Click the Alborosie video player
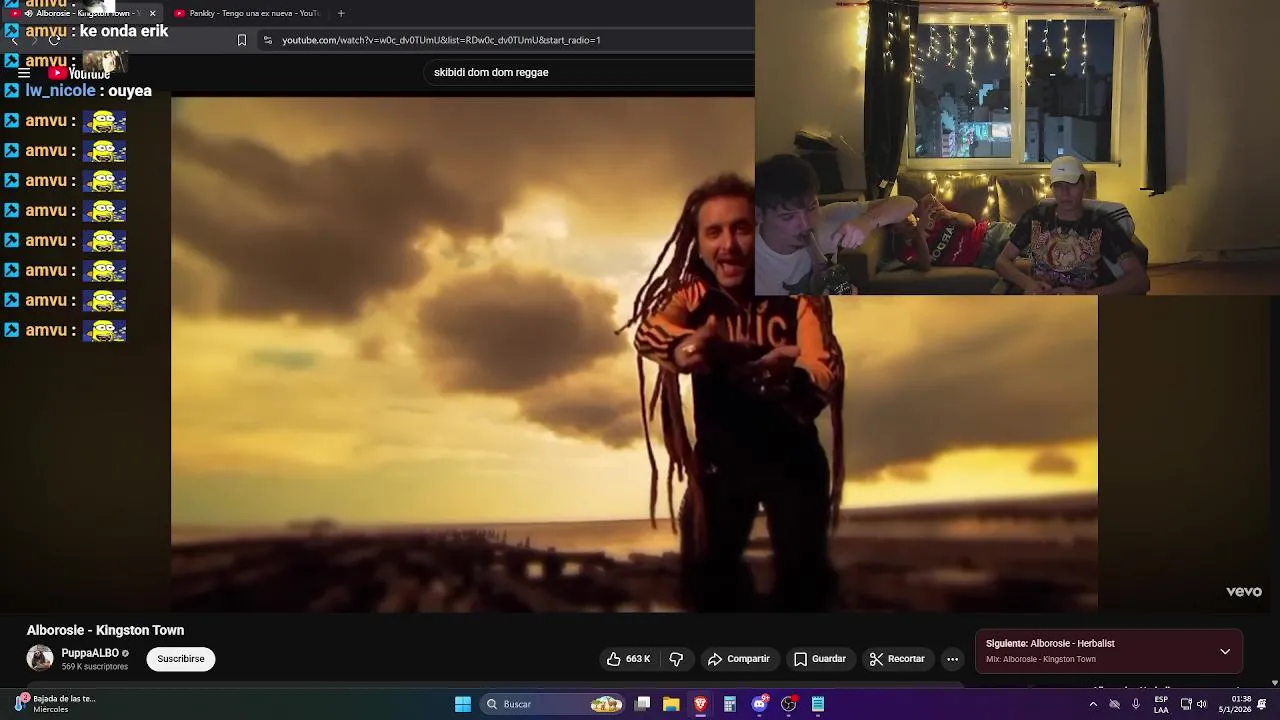Screen dimensions: 1280x720 (x=634, y=354)
